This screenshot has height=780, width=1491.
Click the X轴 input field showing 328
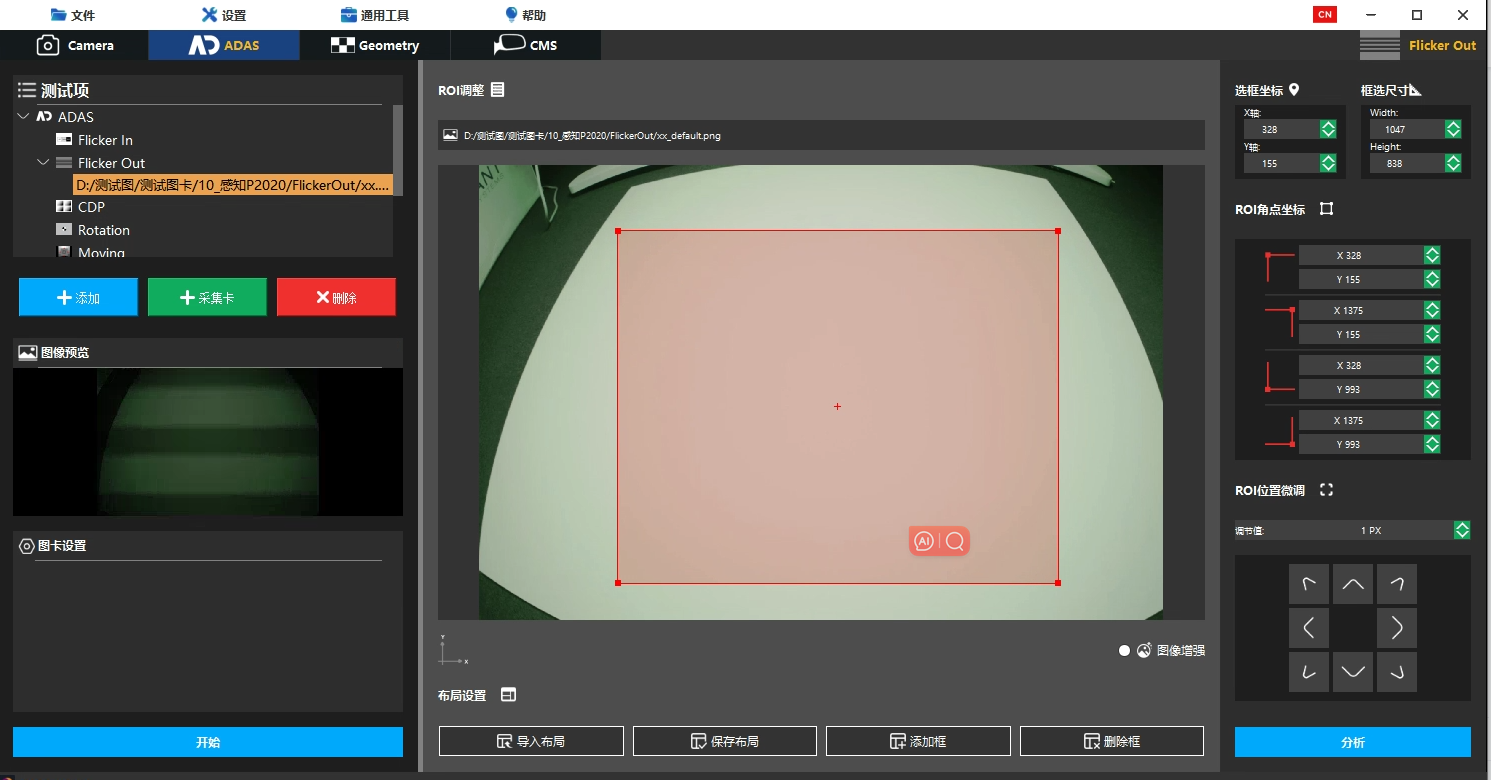click(x=1280, y=129)
